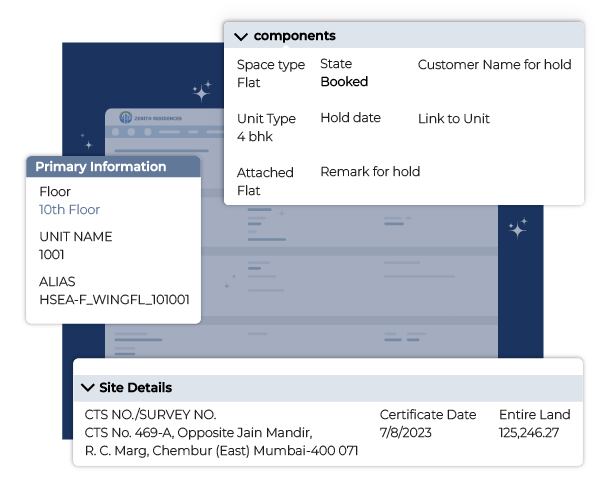Click the alias HSEA-F_WINGFL_101001 text
Image resolution: width=606 pixels, height=482 pixels.
(114, 300)
